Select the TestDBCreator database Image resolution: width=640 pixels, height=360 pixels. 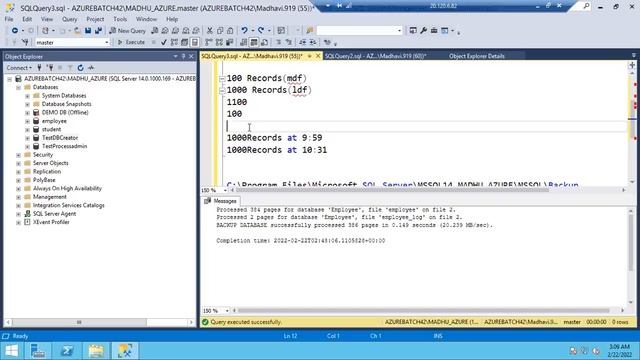(60, 138)
